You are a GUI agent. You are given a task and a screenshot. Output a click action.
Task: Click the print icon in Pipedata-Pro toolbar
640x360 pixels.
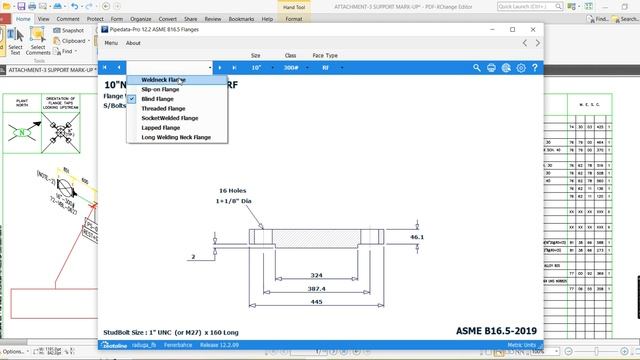click(491, 68)
